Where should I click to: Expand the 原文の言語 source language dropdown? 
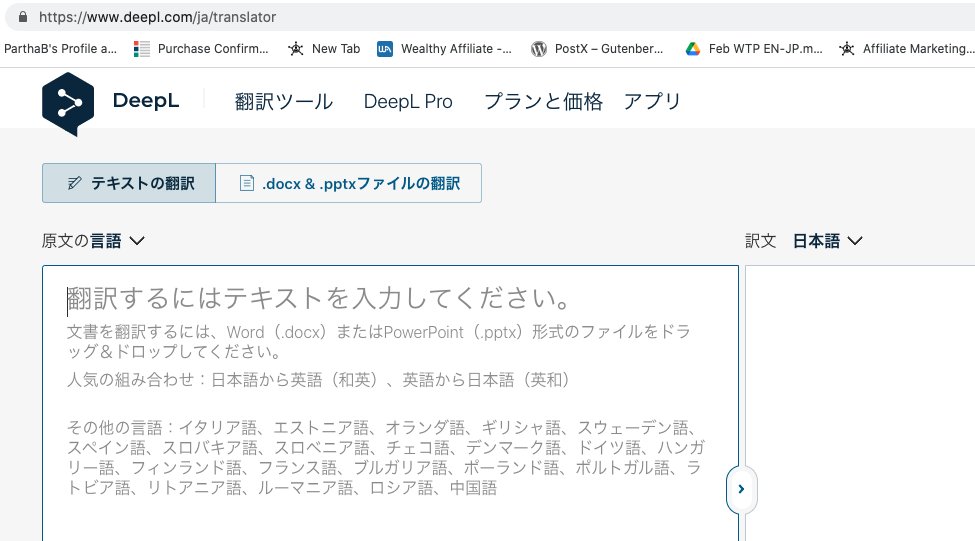93,241
